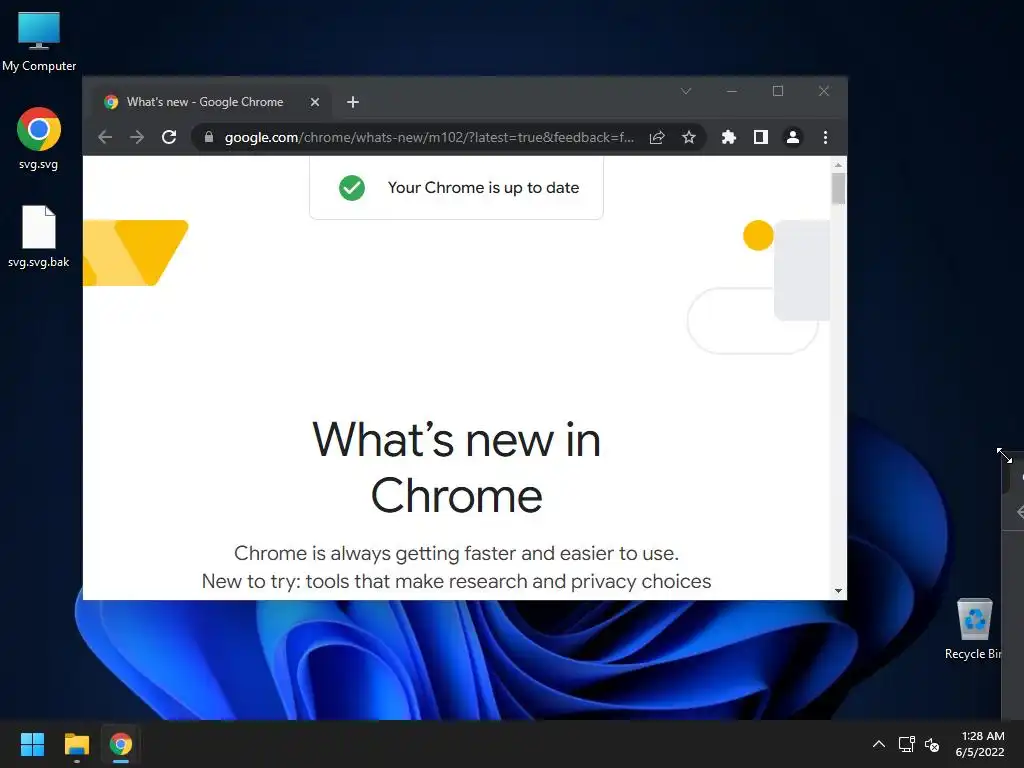View site information via the lock icon

(208, 137)
